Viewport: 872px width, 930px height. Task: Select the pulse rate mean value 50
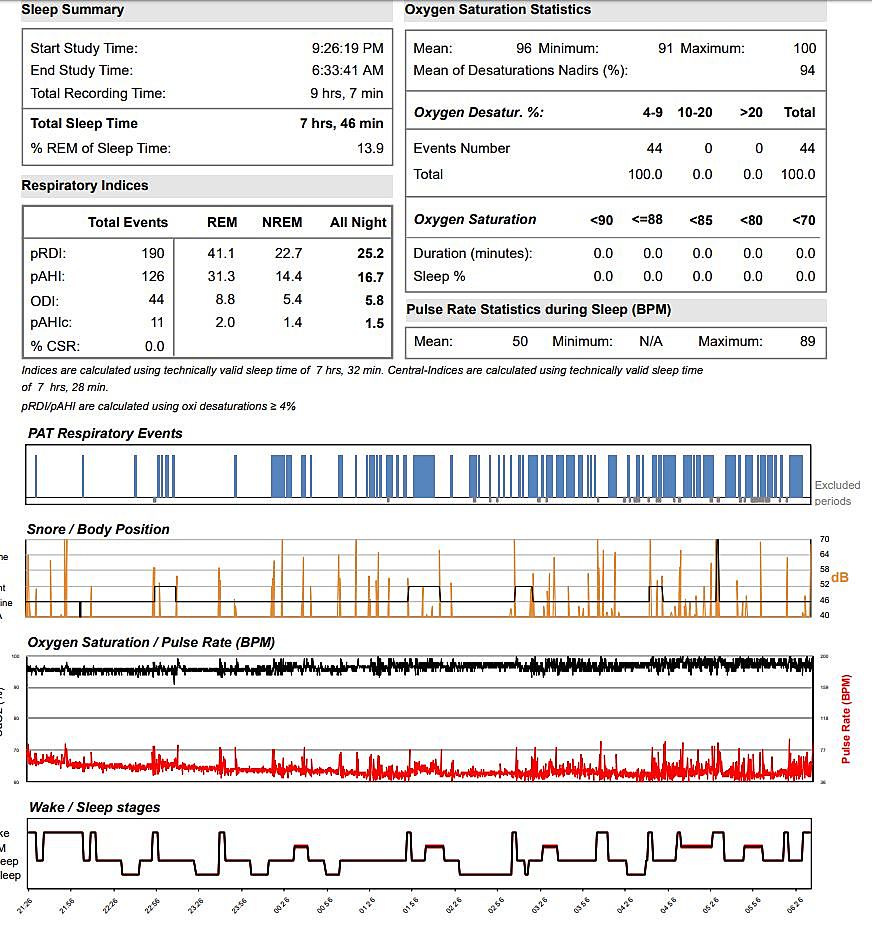tap(520, 342)
